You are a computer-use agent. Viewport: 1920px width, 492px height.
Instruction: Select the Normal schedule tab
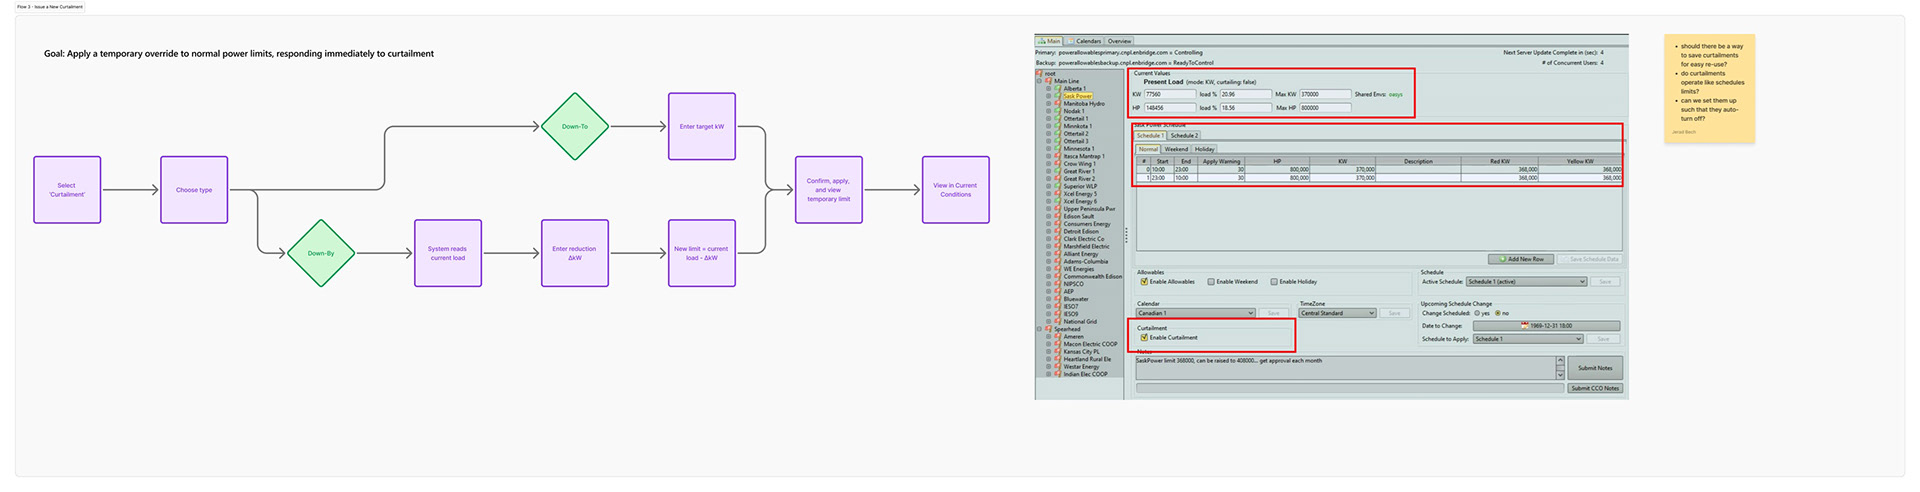1148,149
